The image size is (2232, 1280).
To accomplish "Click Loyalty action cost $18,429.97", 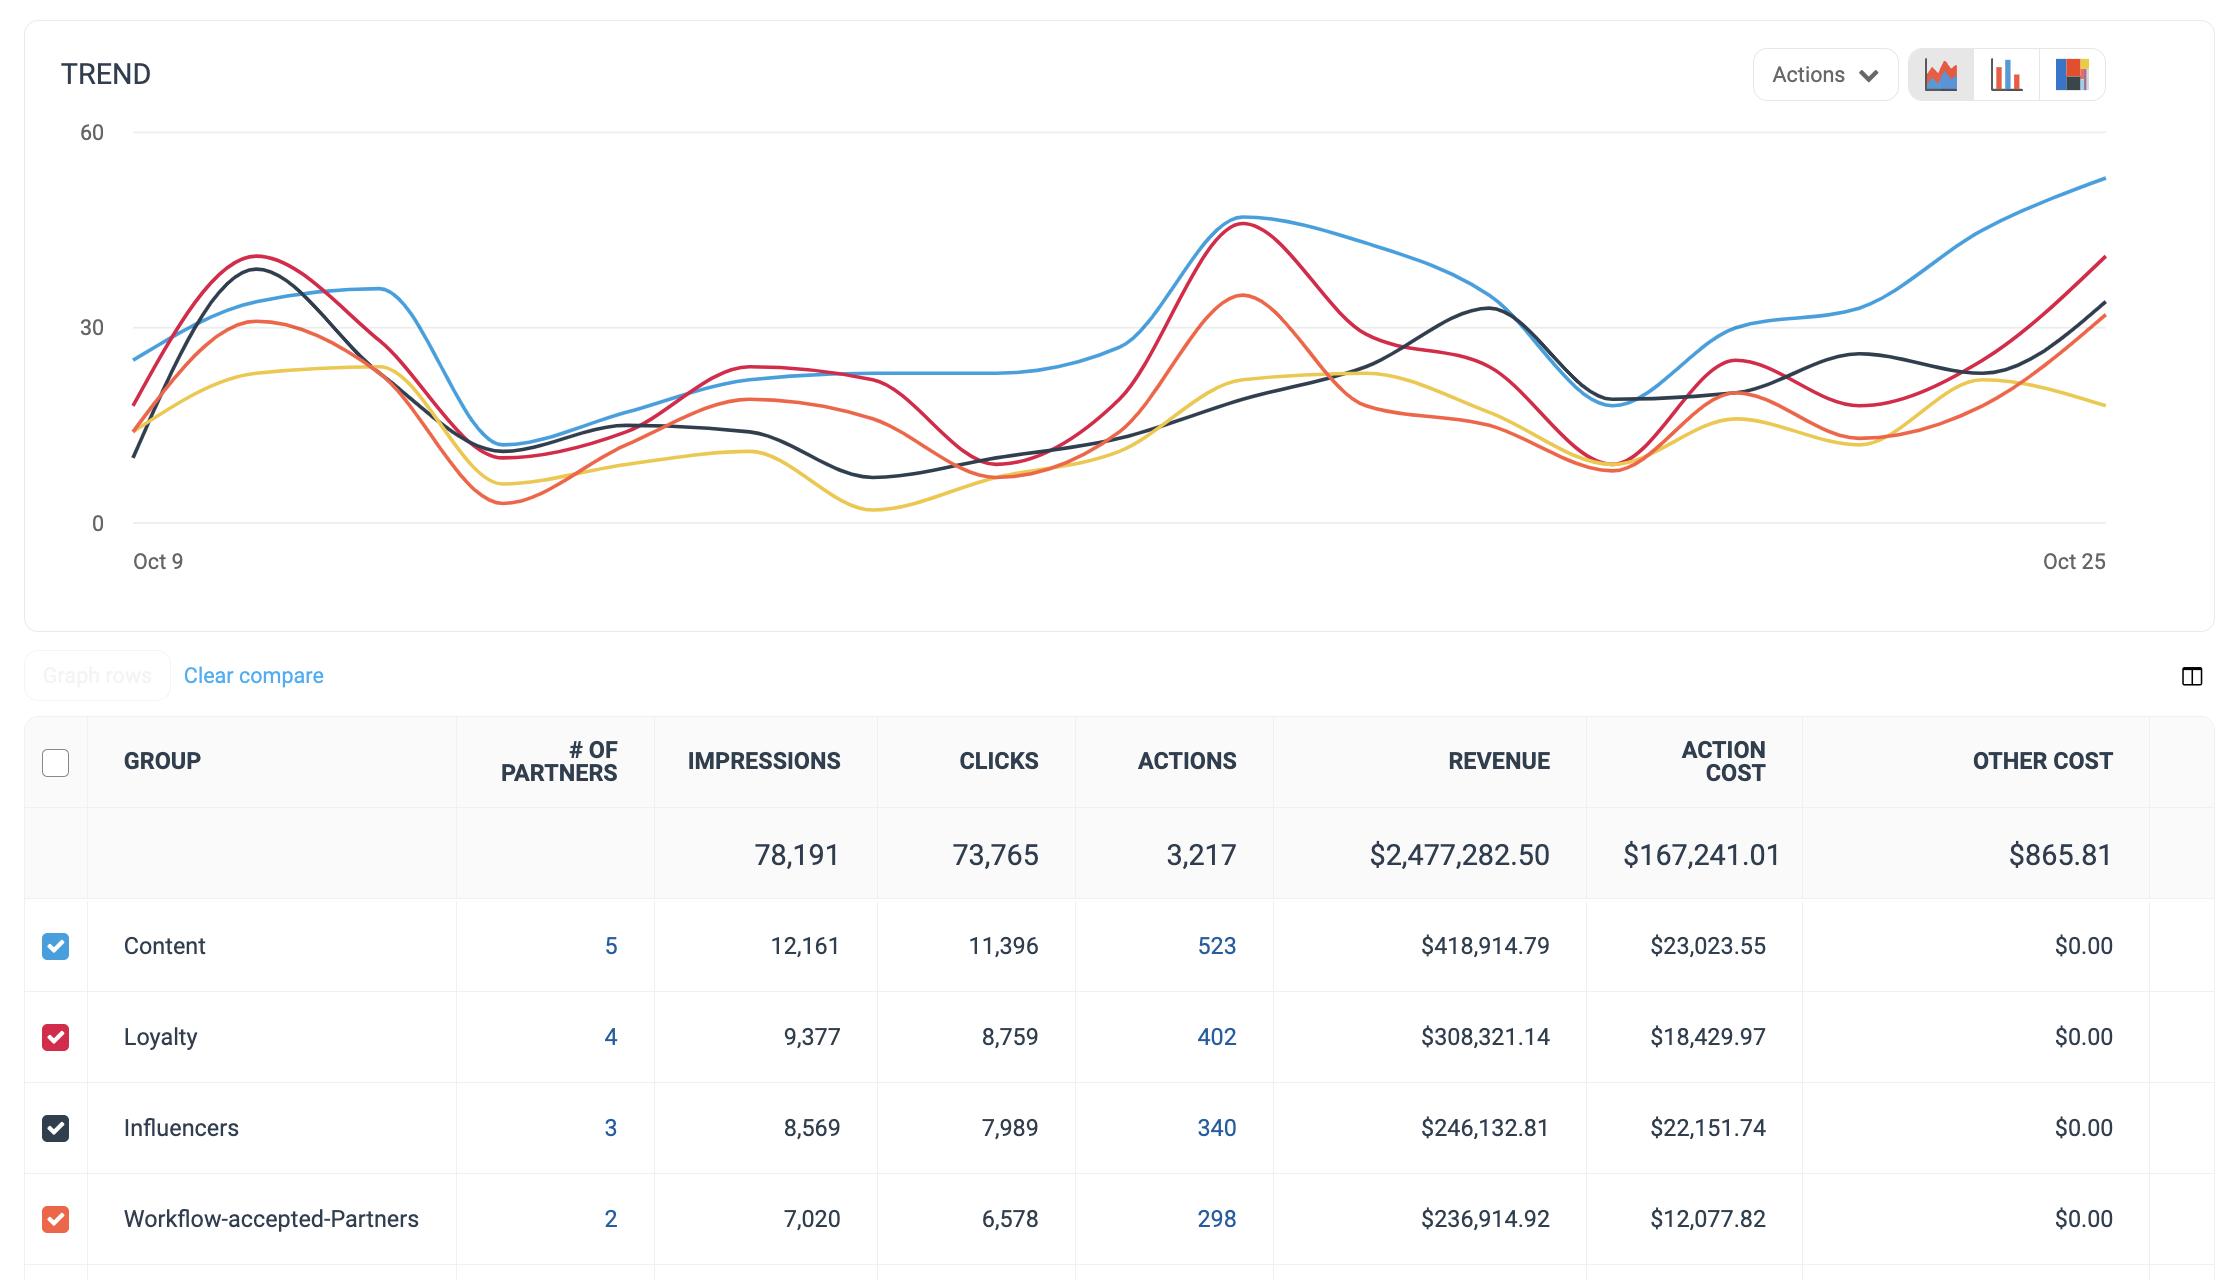I will point(1708,1037).
